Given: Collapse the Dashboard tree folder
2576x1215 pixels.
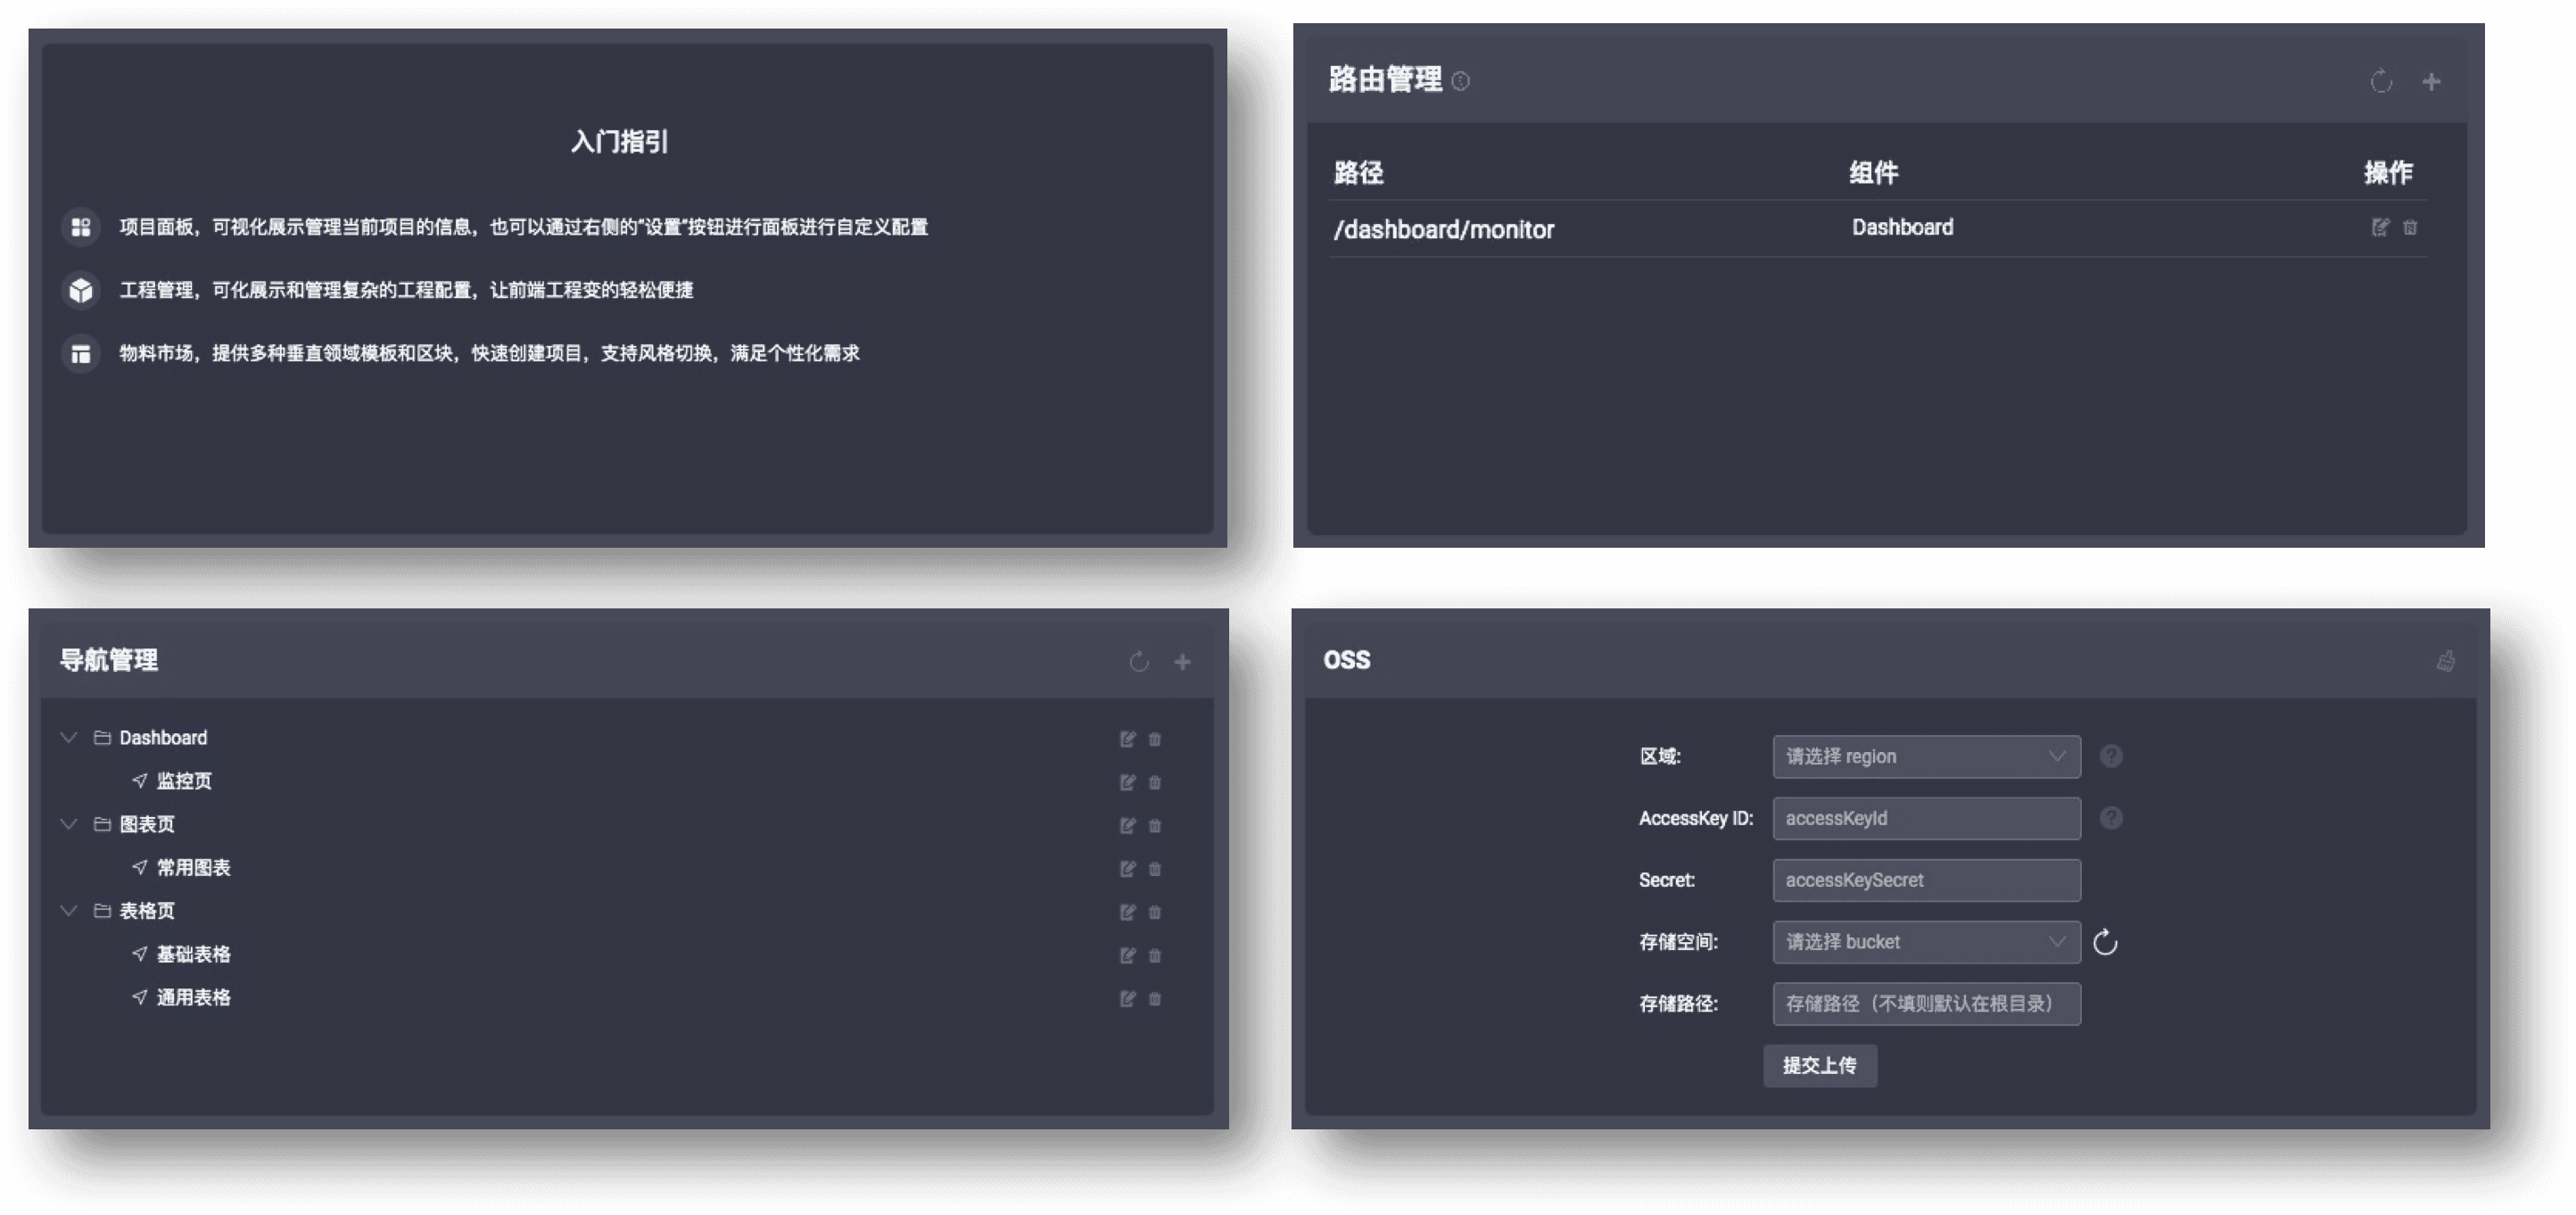Looking at the screenshot, I should click(68, 738).
